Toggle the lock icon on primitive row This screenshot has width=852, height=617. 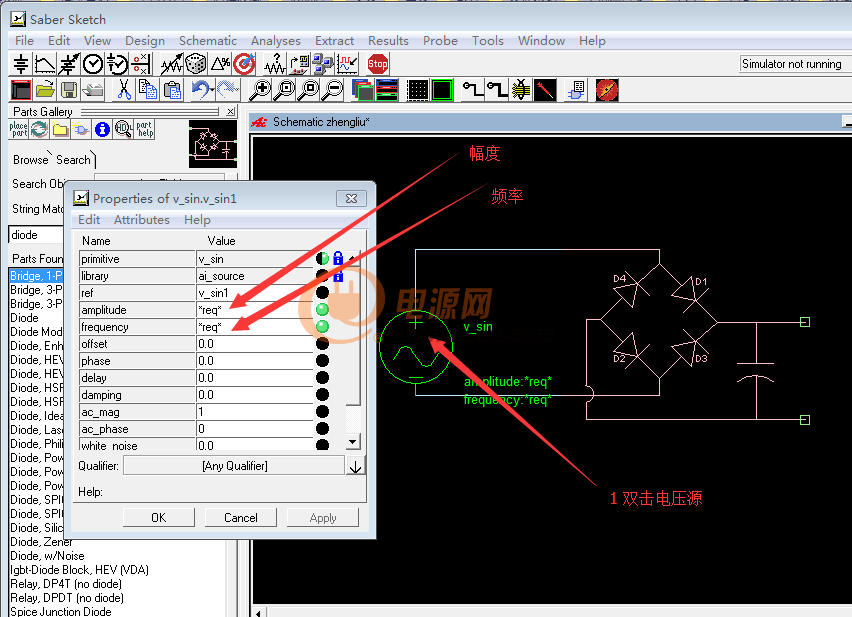[338, 259]
